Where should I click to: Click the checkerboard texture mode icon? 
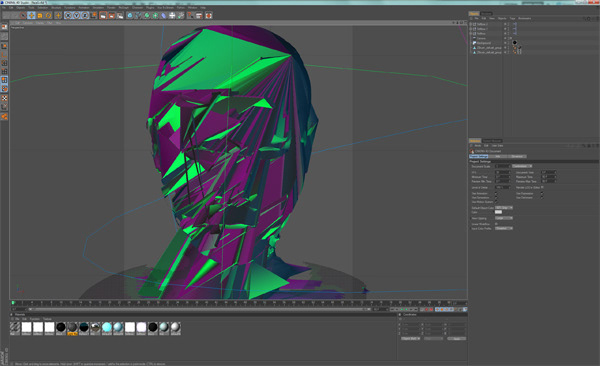click(x=4, y=98)
